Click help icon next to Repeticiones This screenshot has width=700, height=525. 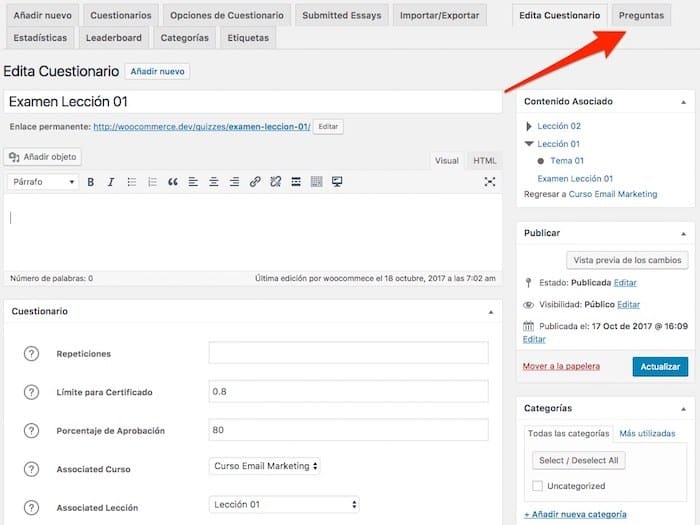tap(31, 354)
